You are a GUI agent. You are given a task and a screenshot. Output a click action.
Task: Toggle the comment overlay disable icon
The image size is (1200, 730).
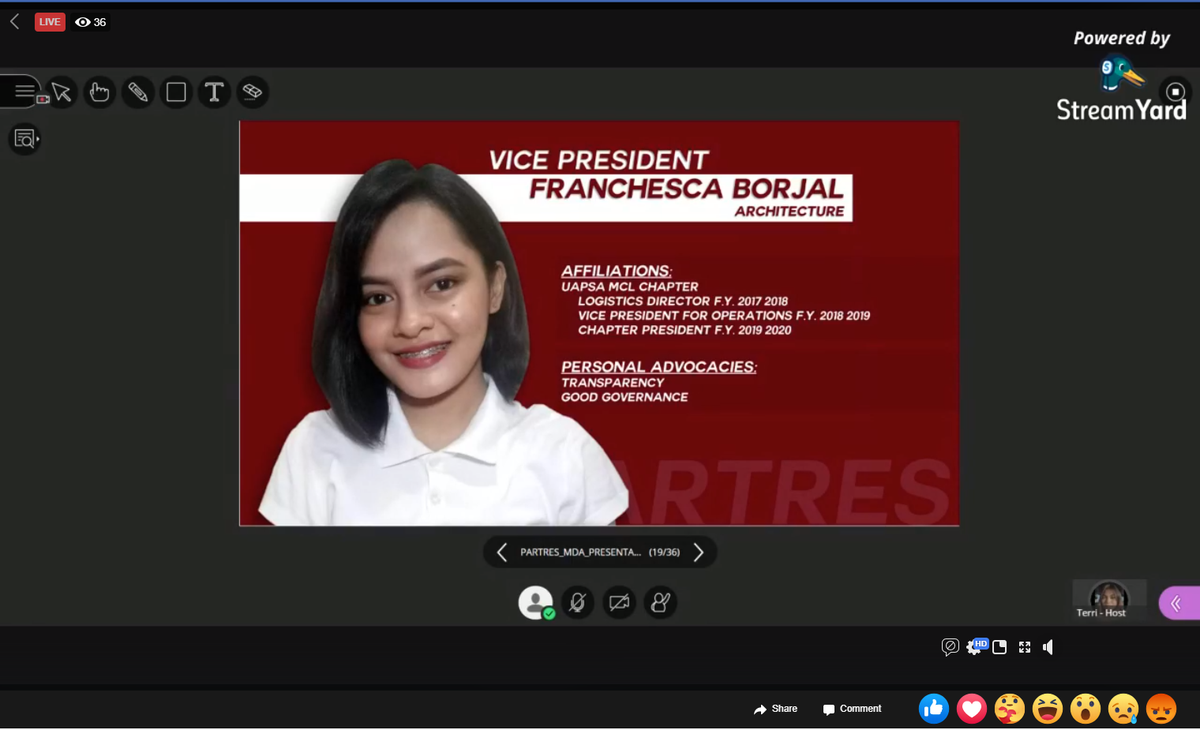(950, 647)
